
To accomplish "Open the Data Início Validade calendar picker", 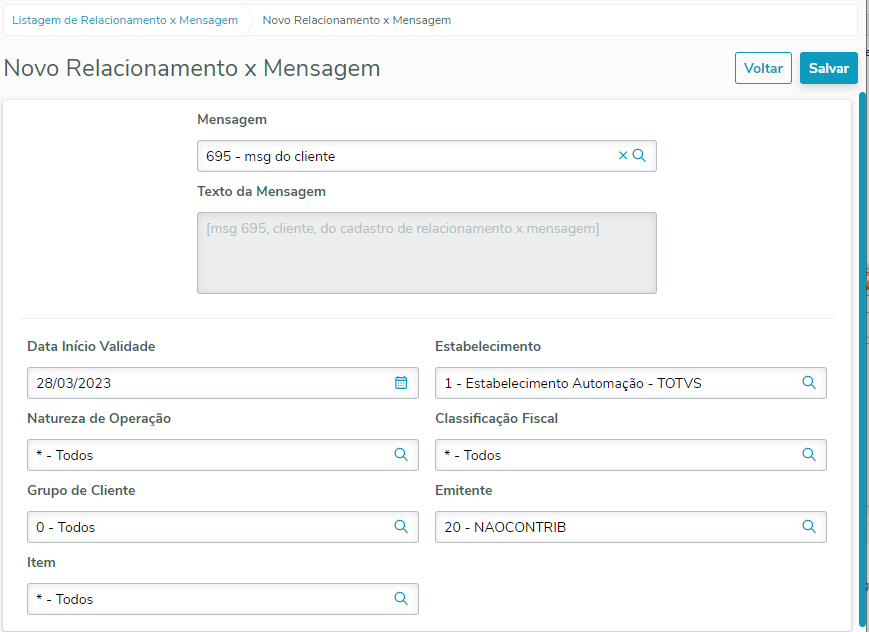I will [x=401, y=382].
